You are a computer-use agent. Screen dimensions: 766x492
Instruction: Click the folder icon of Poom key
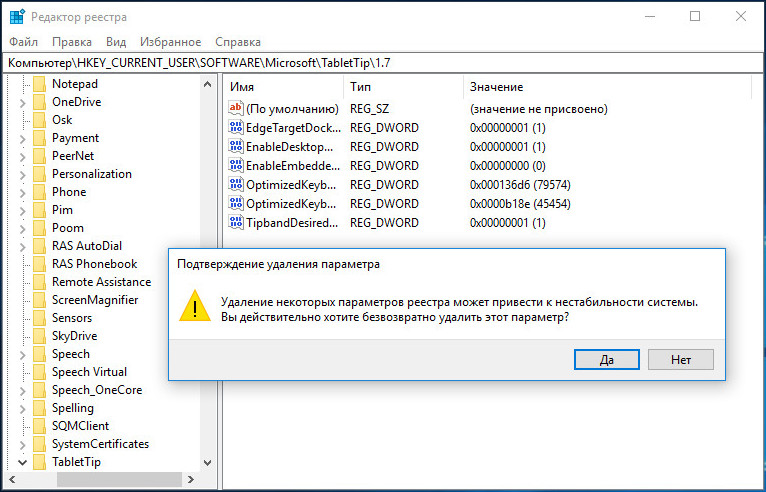pos(40,228)
